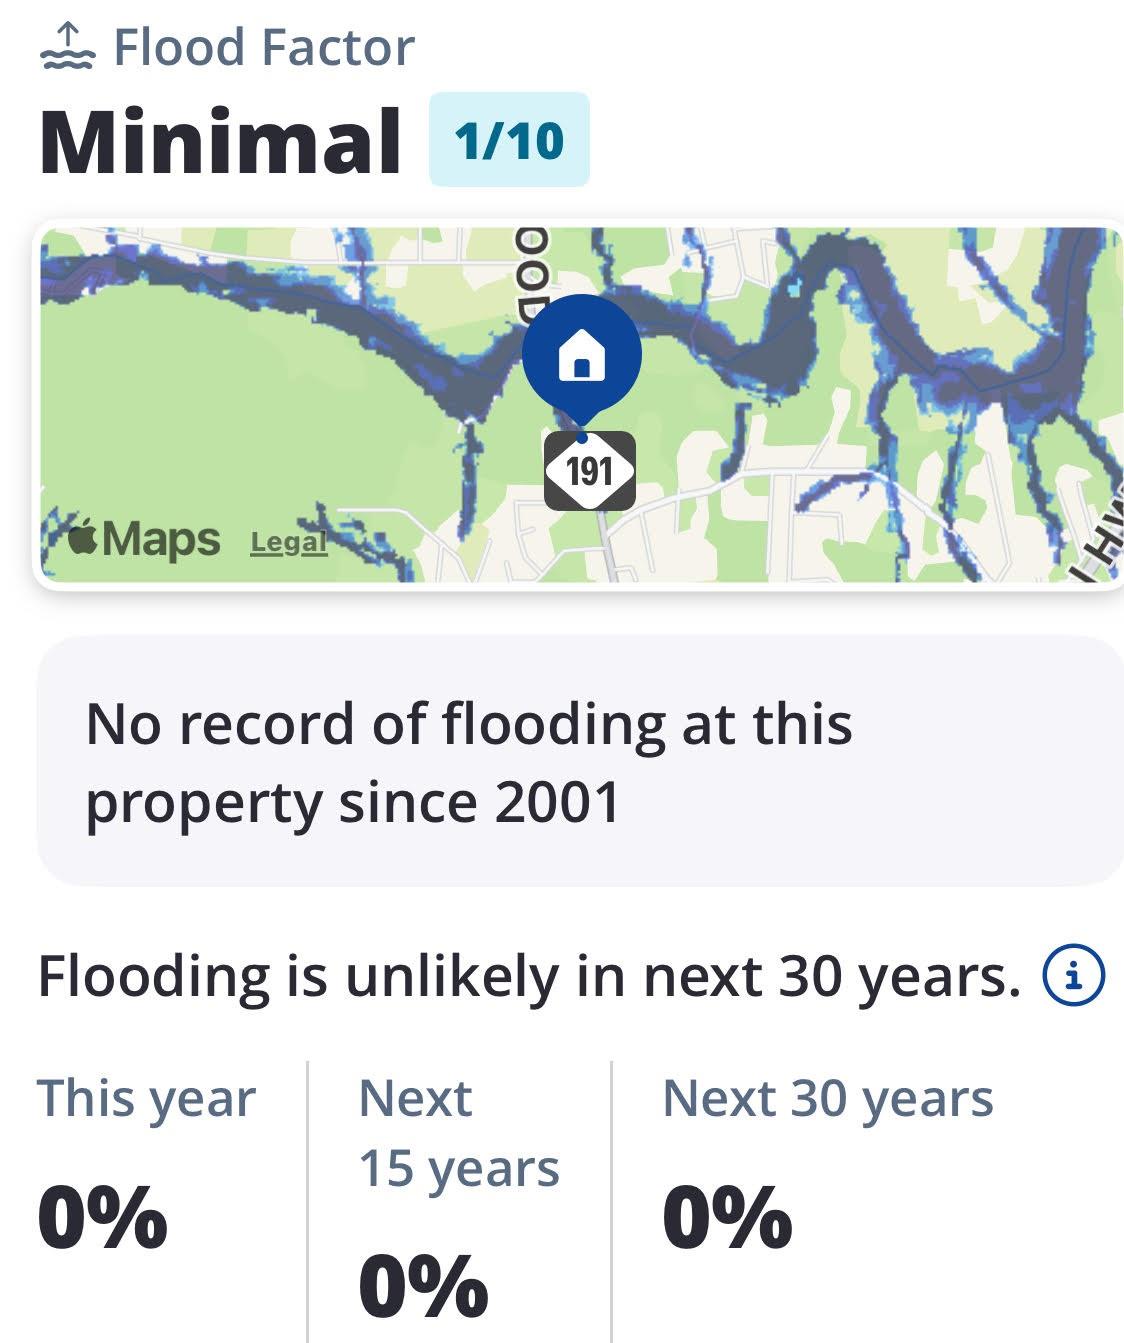This screenshot has width=1124, height=1343.
Task: Click the Minimal risk heading
Action: click(220, 141)
